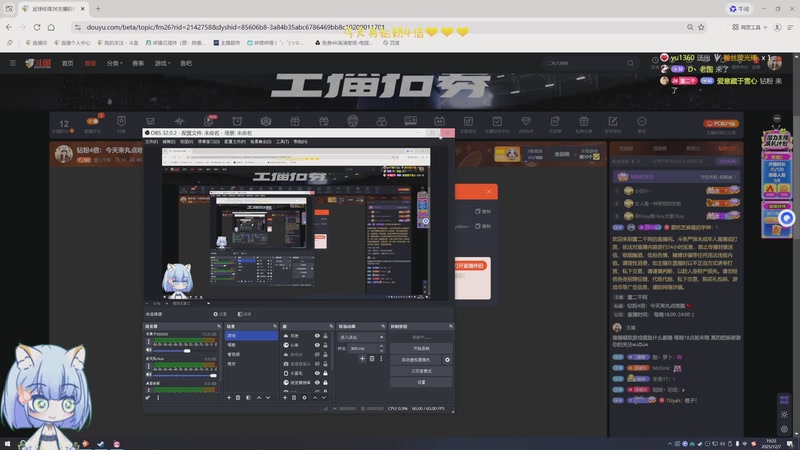Show the hidden third source via eye icon
This screenshot has width=800, height=450.
point(317,355)
